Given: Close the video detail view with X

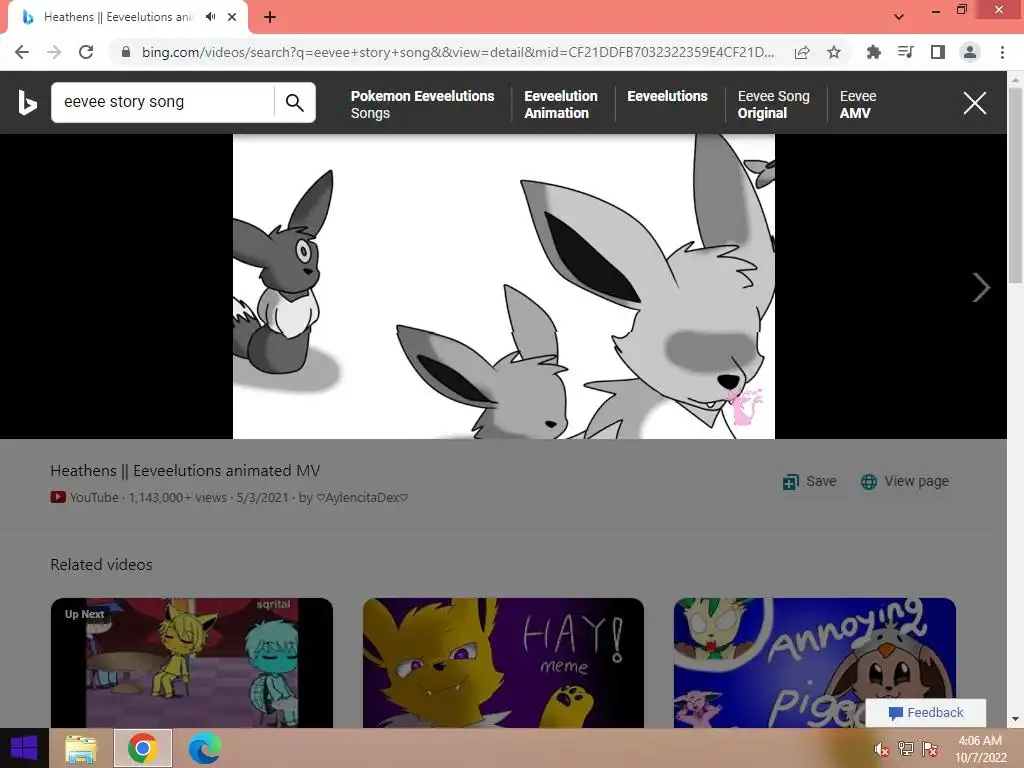Looking at the screenshot, I should (974, 103).
